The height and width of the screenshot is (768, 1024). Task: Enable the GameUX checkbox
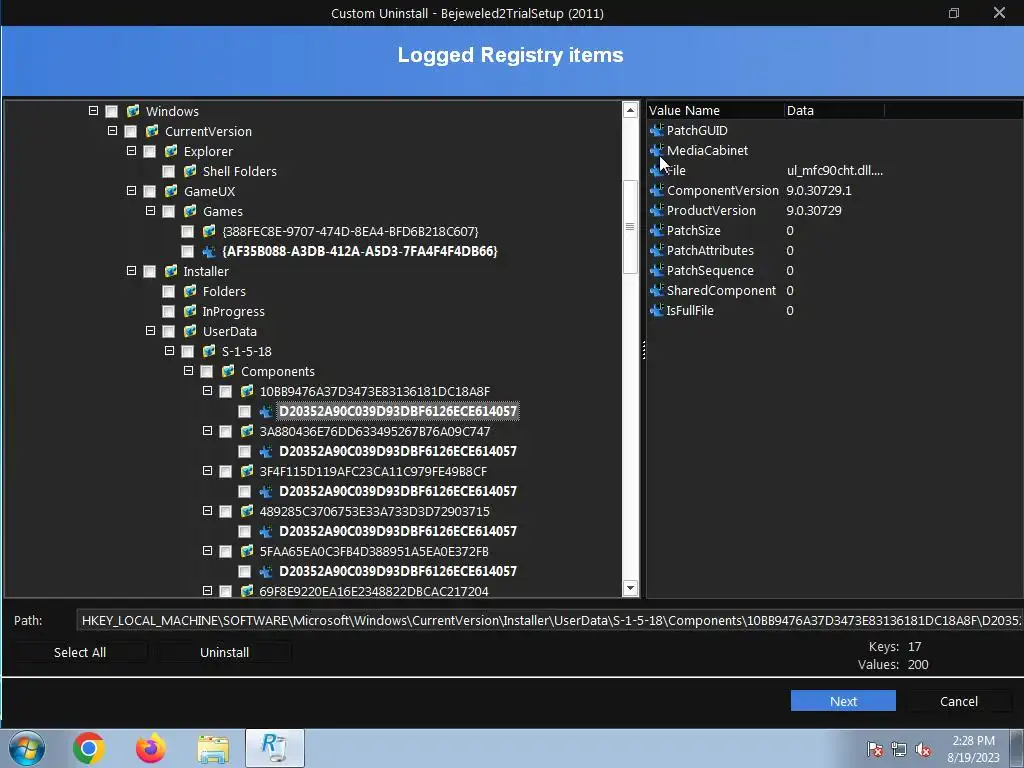(150, 191)
